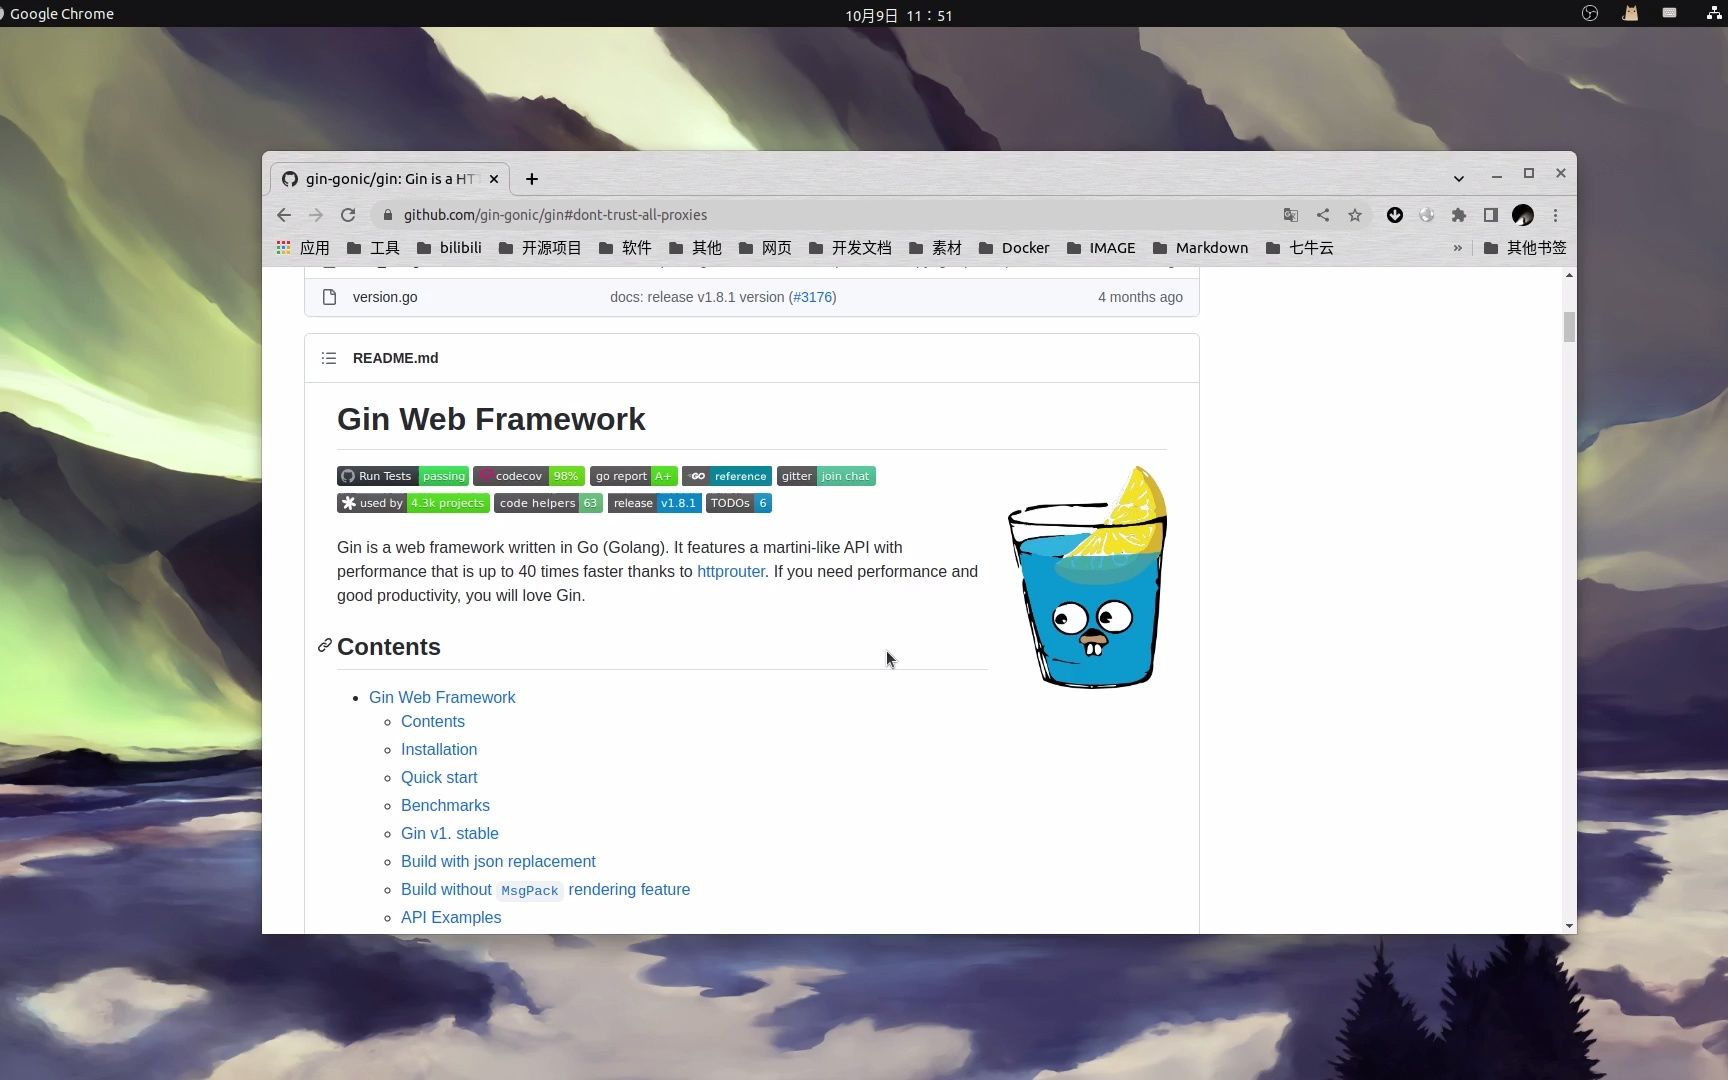Open the globe extension icon
Viewport: 1728px width, 1080px height.
[1427, 215]
